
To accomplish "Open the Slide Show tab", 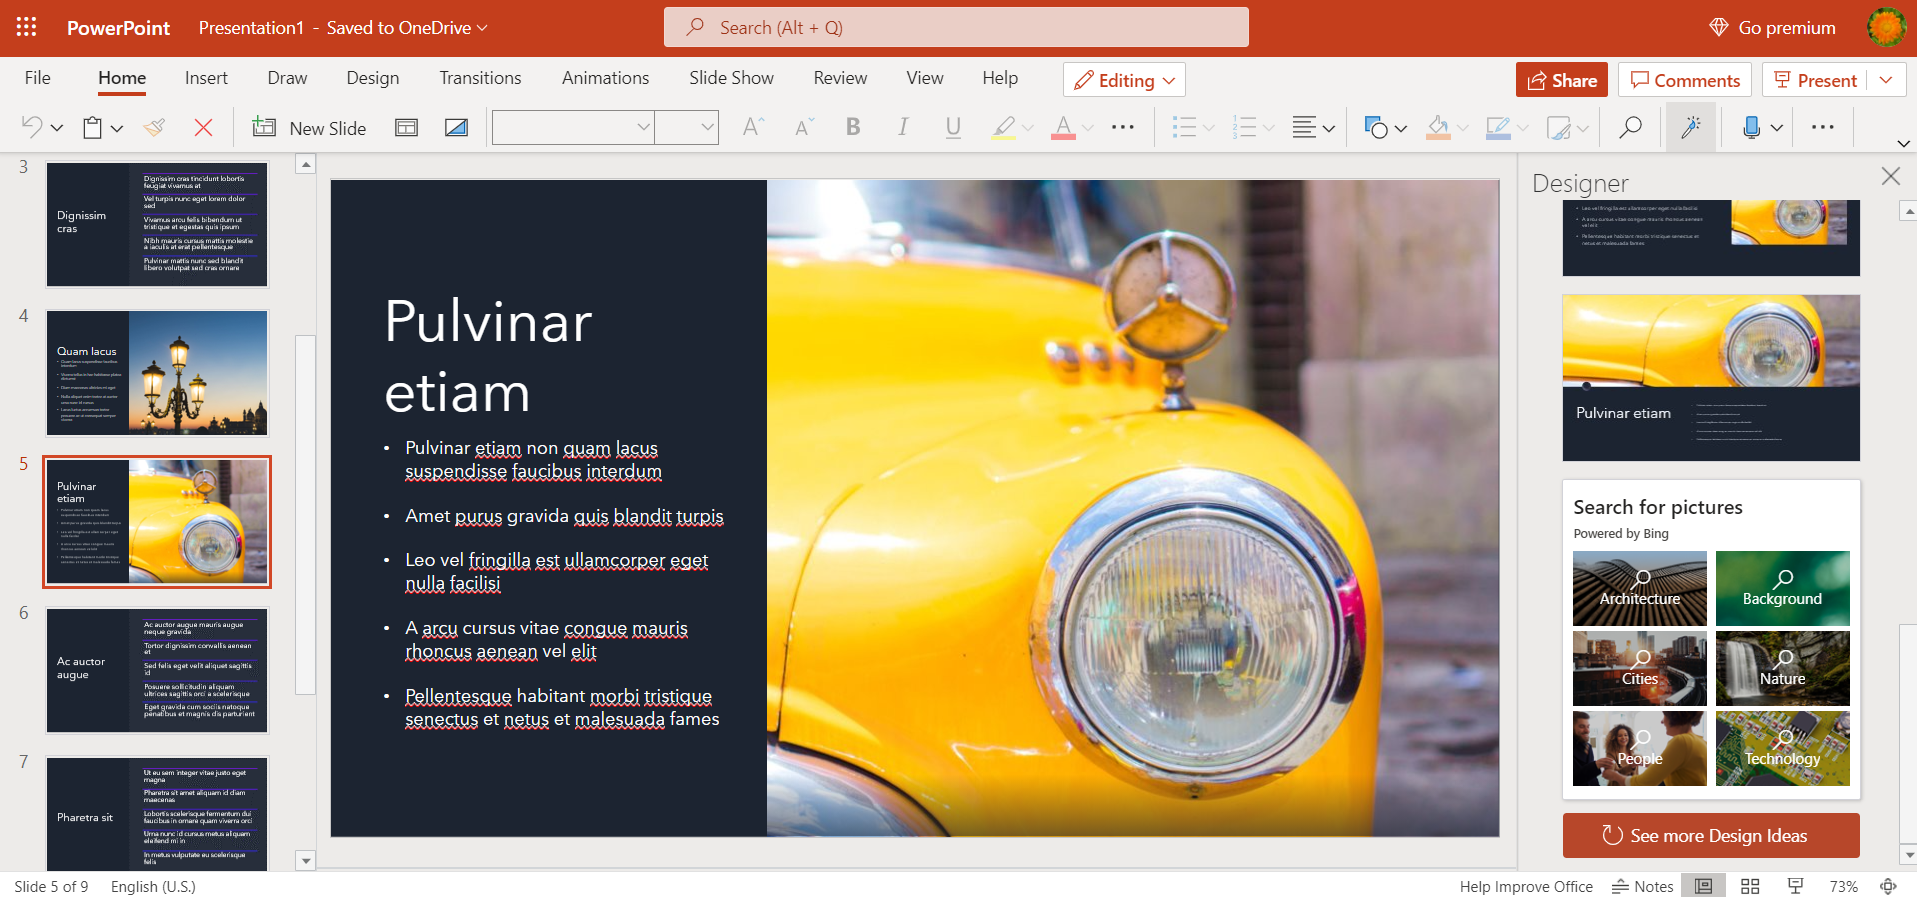I will coord(731,78).
